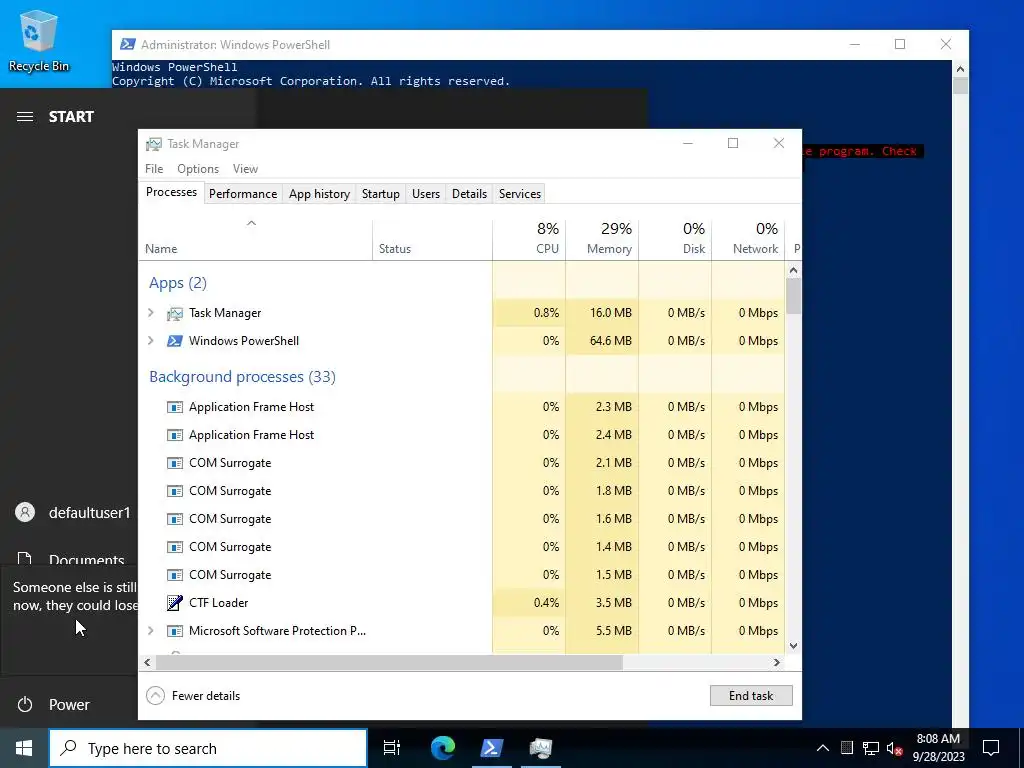Open the Power options icon
Screen dimensions: 1024x768
pyautogui.click(x=25, y=704)
